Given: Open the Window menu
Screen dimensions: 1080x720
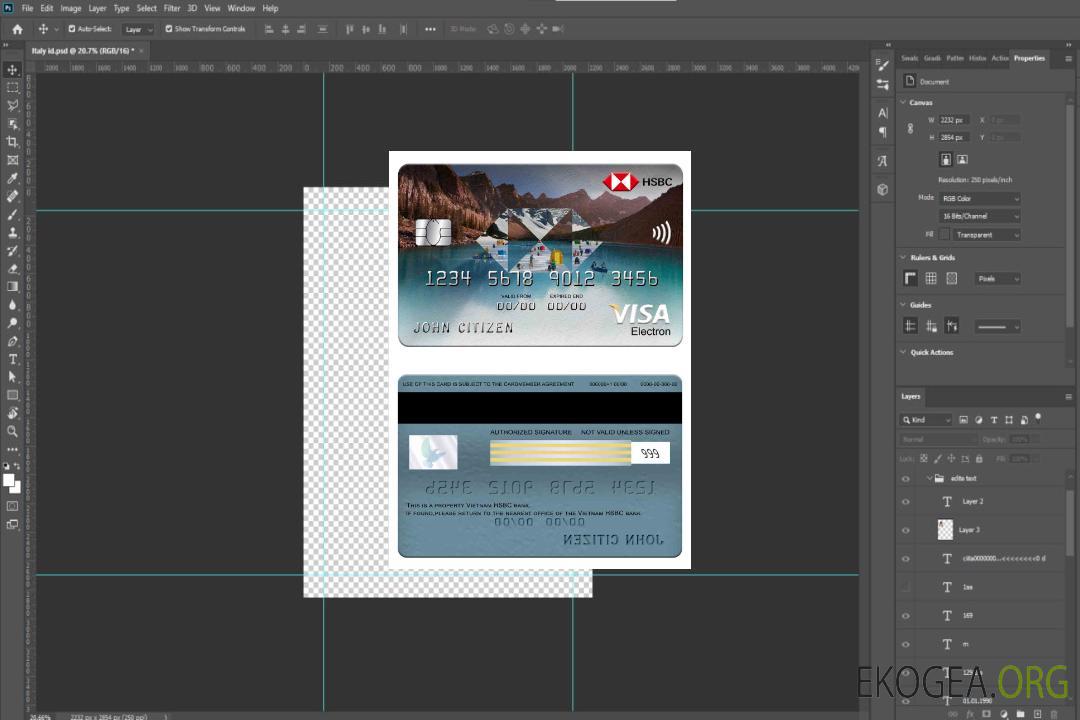Looking at the screenshot, I should 241,8.
